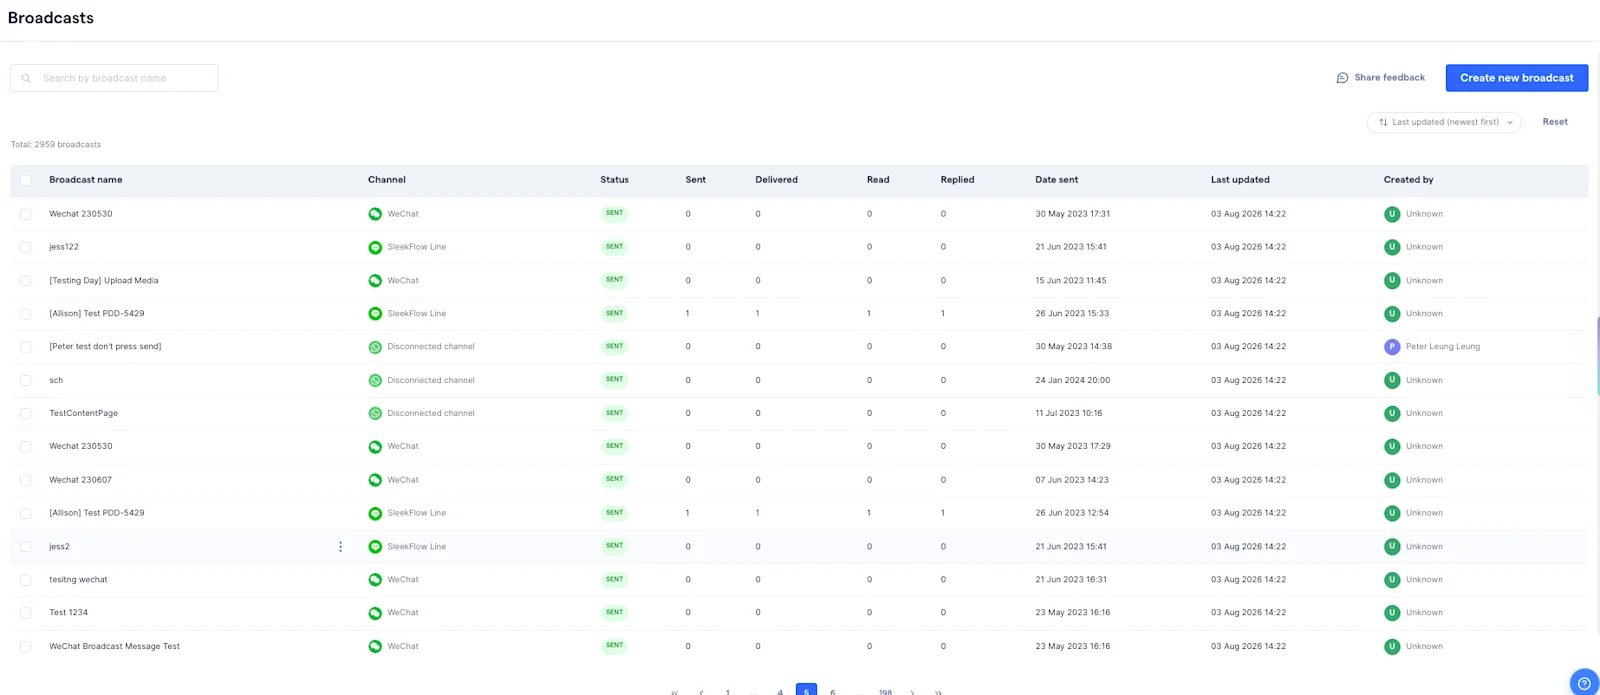
Task: Click the SENT status badge in sch row
Action: [x=614, y=379]
